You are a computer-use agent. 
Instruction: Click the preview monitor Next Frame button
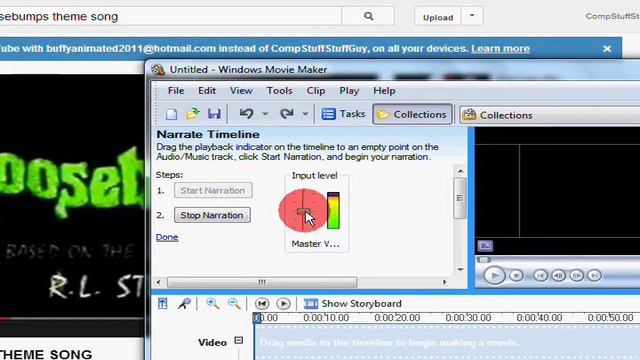pos(576,276)
